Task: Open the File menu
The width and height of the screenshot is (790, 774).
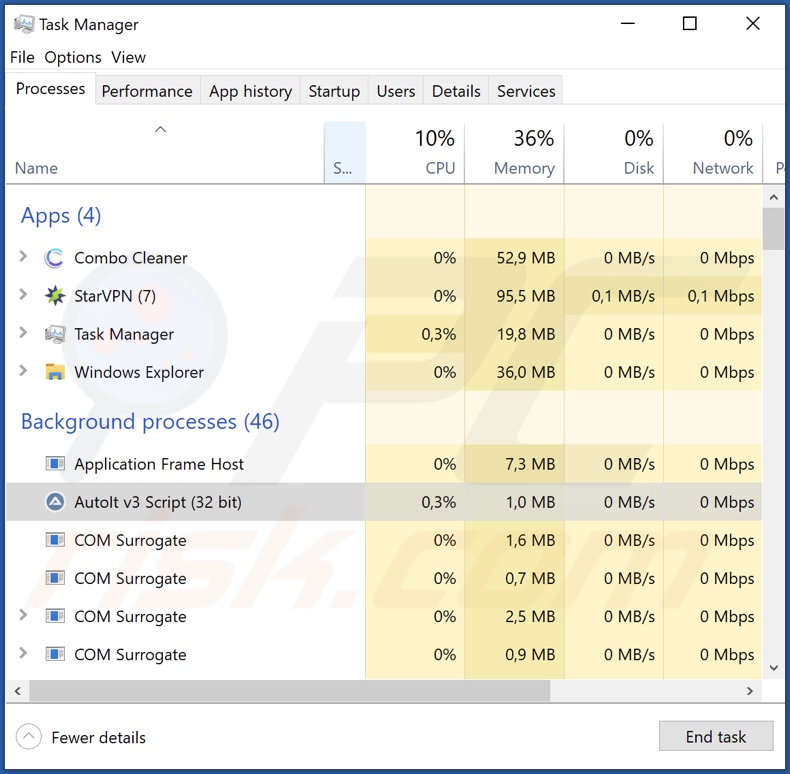Action: click(22, 57)
